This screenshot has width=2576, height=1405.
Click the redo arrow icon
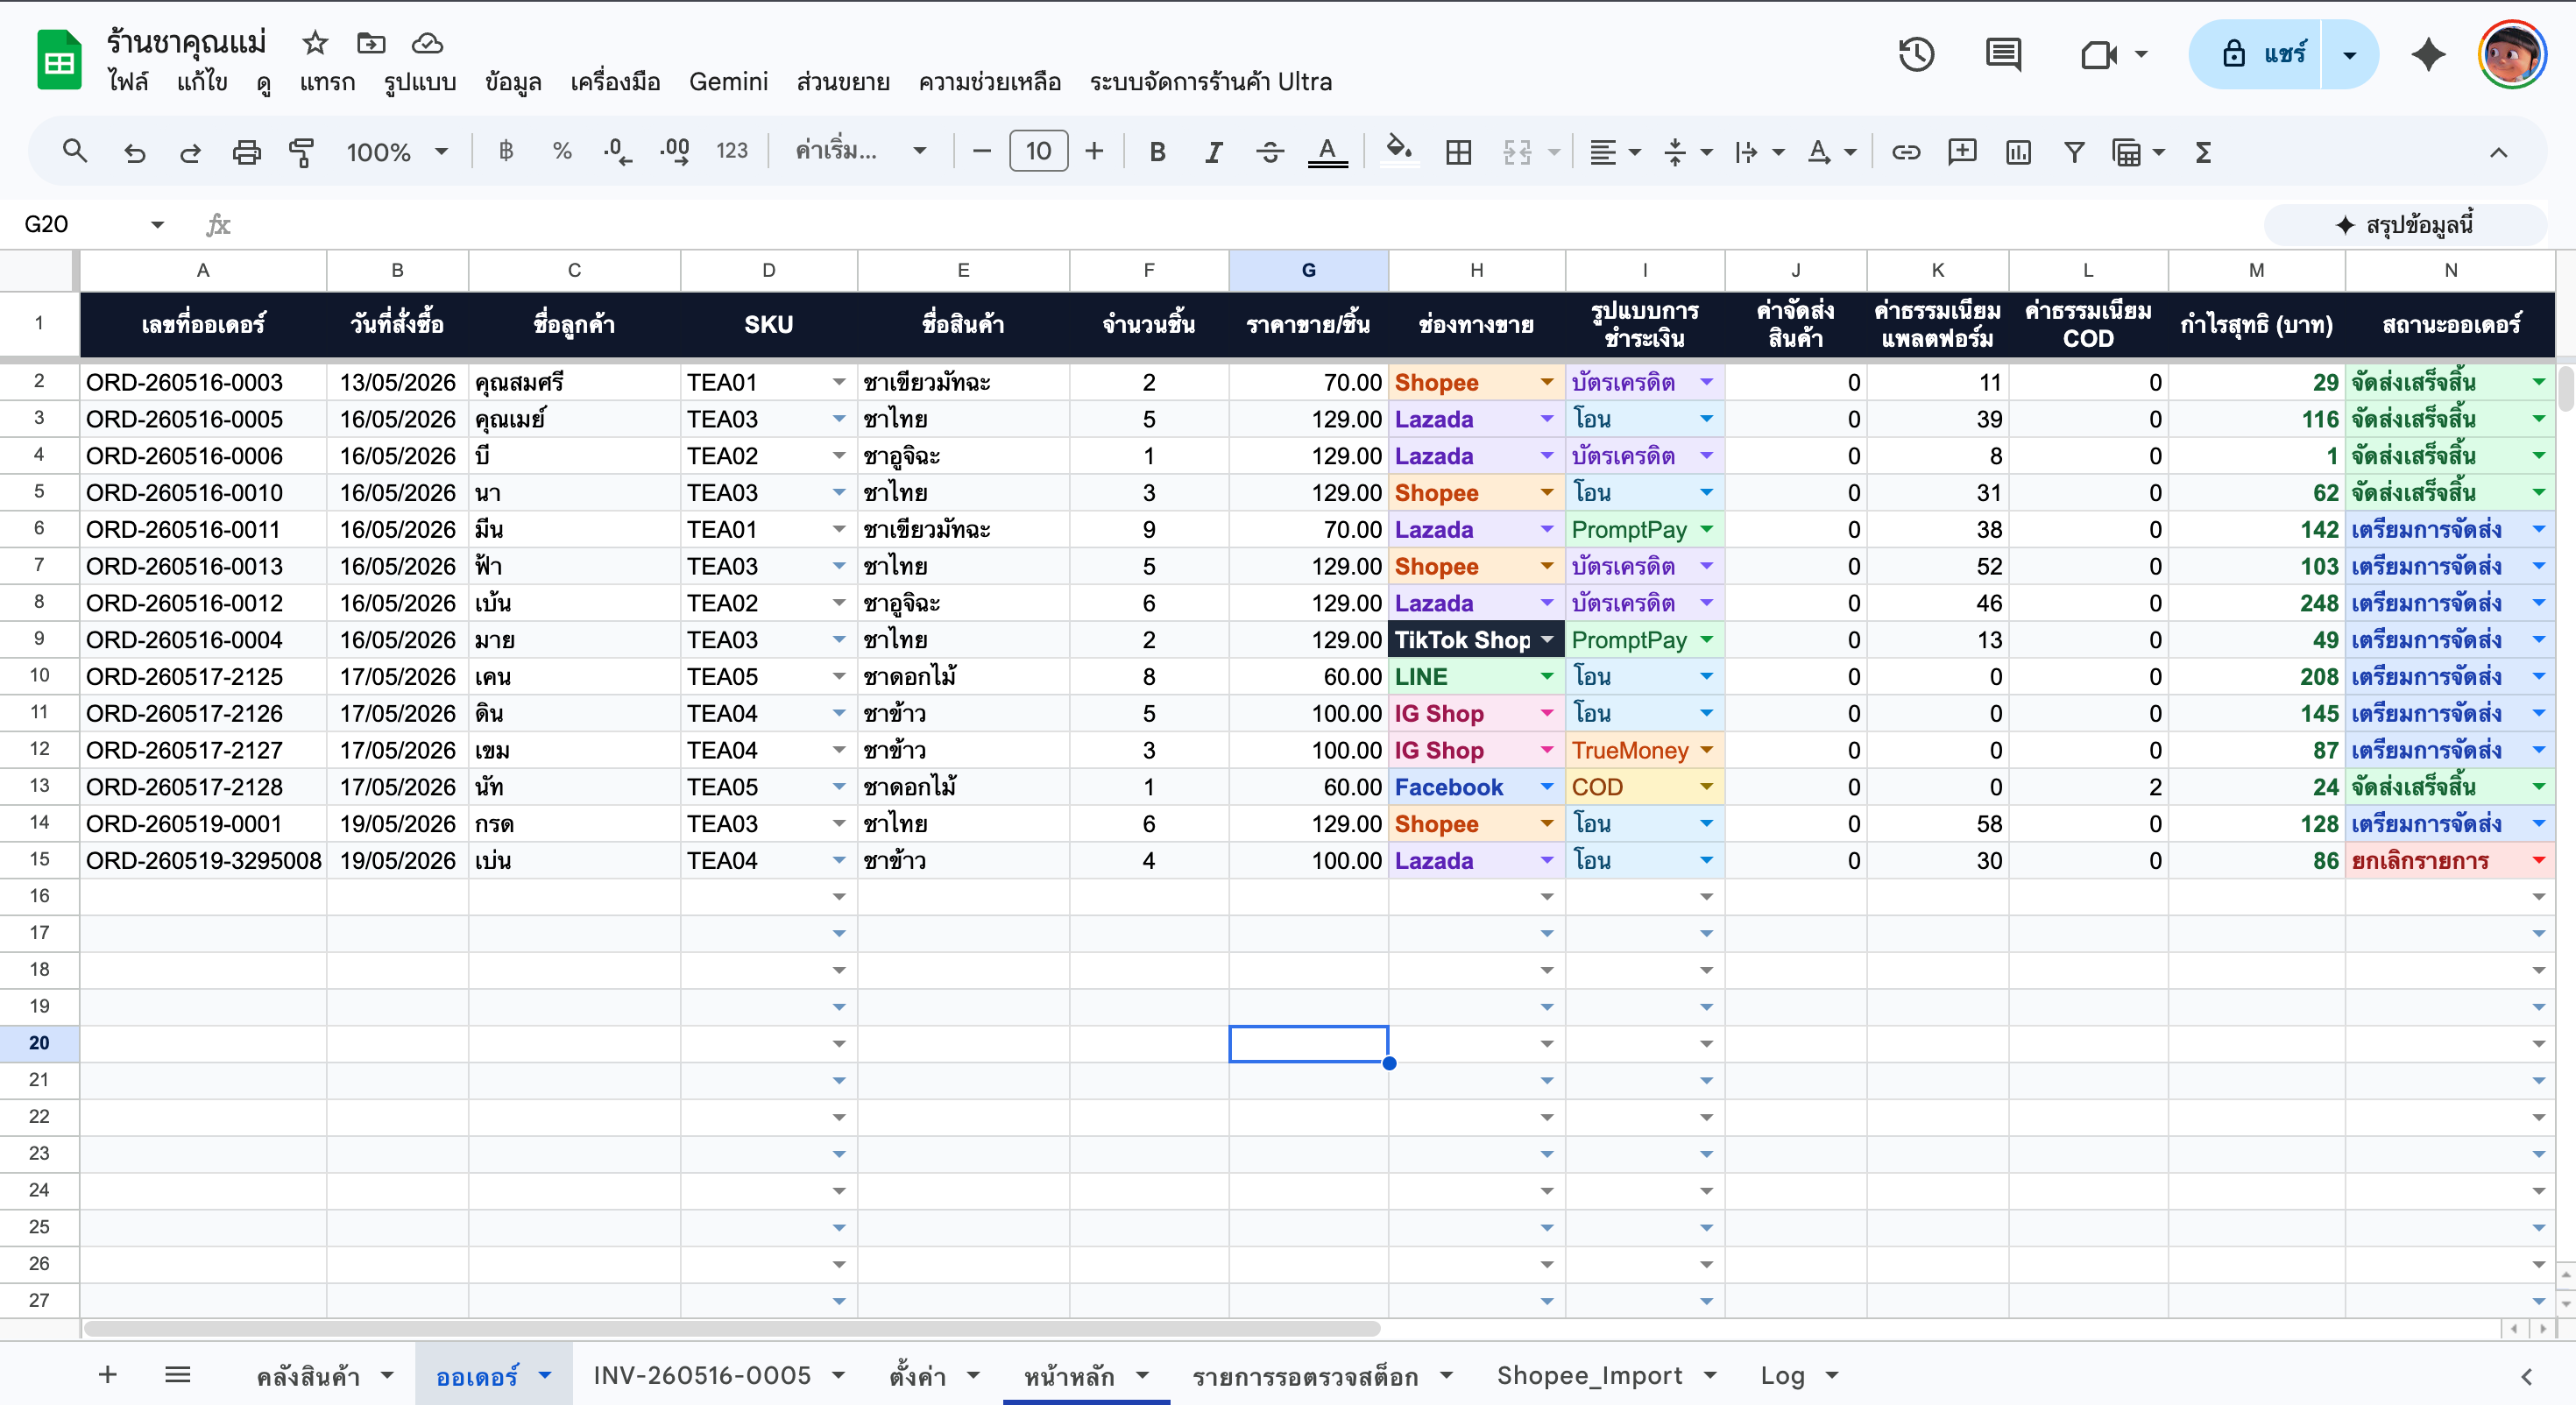(x=190, y=152)
